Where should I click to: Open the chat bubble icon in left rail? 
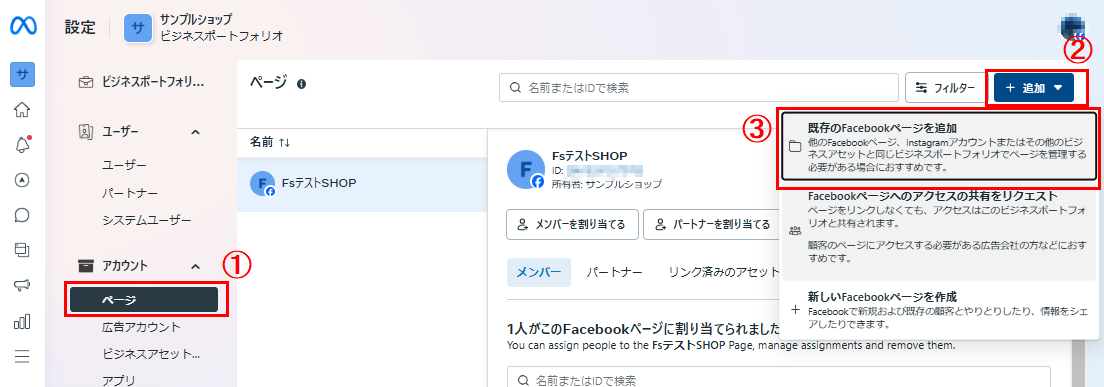[x=22, y=215]
